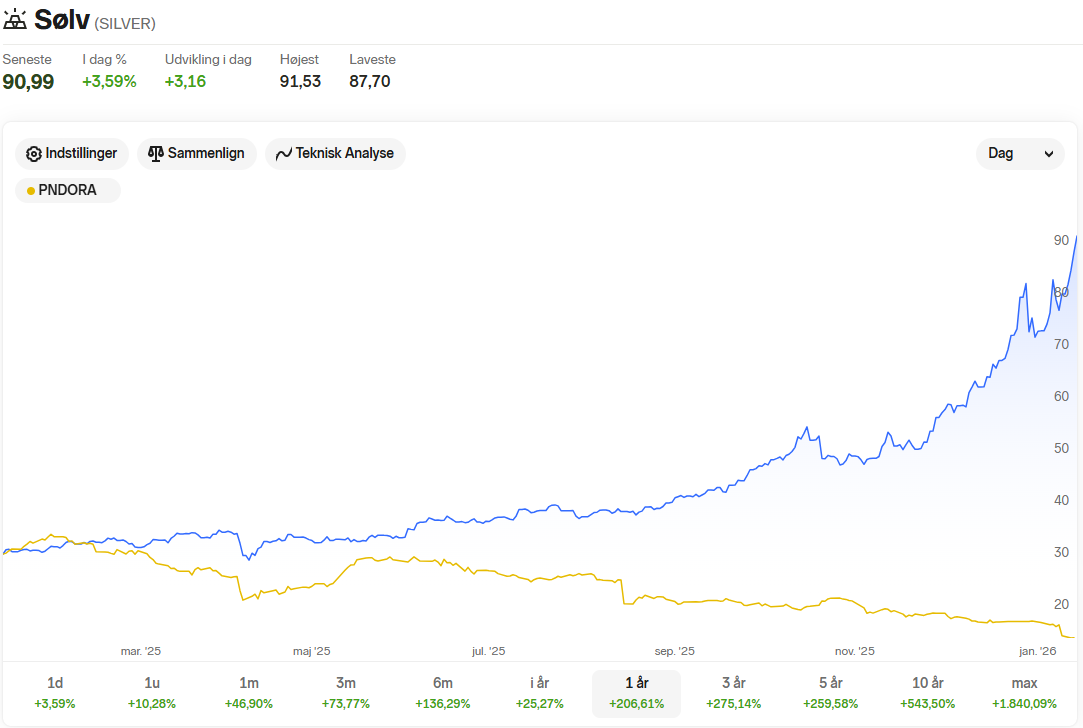The image size is (1083, 728).
Task: Click the jan. '26 axis label
Action: coord(1037,651)
